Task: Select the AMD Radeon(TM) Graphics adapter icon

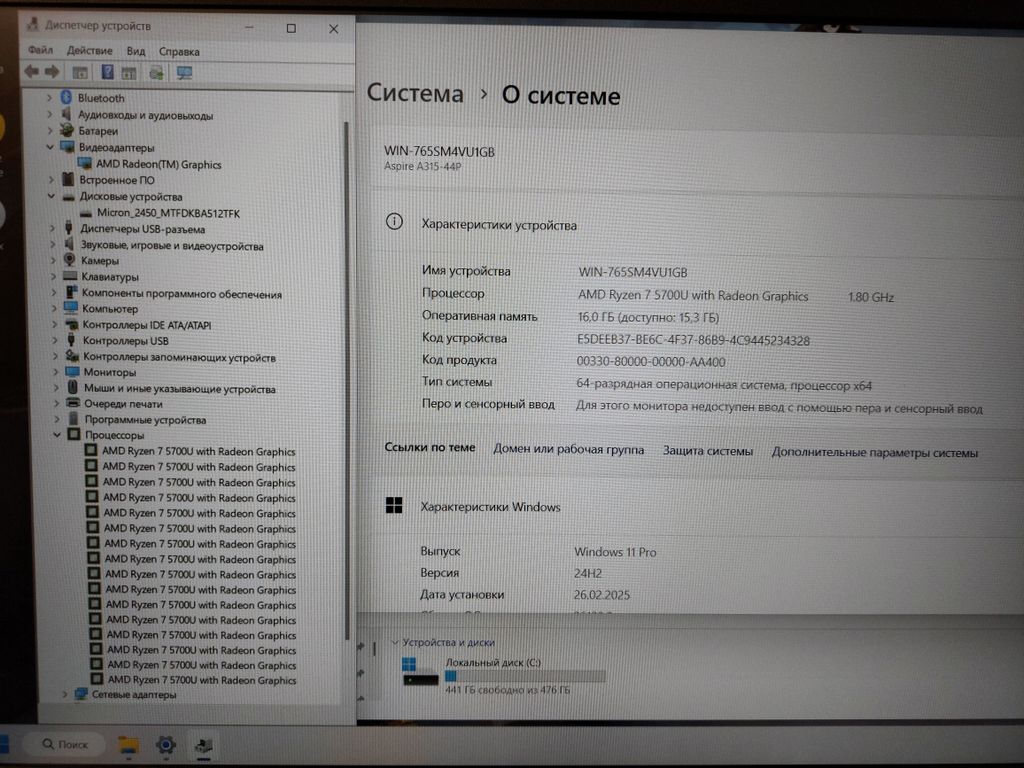Action: point(84,164)
